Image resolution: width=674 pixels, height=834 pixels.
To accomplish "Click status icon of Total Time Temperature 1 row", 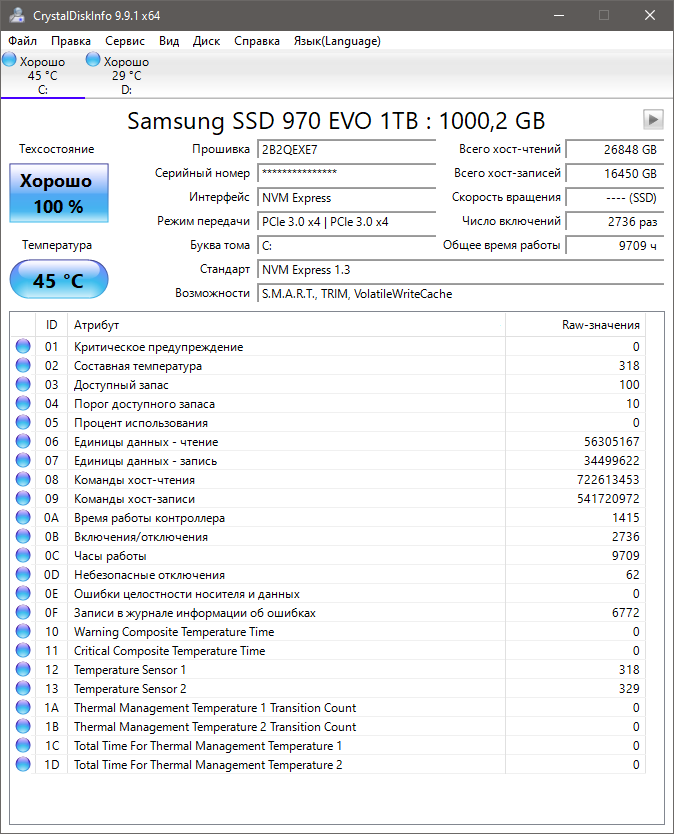I will point(23,745).
